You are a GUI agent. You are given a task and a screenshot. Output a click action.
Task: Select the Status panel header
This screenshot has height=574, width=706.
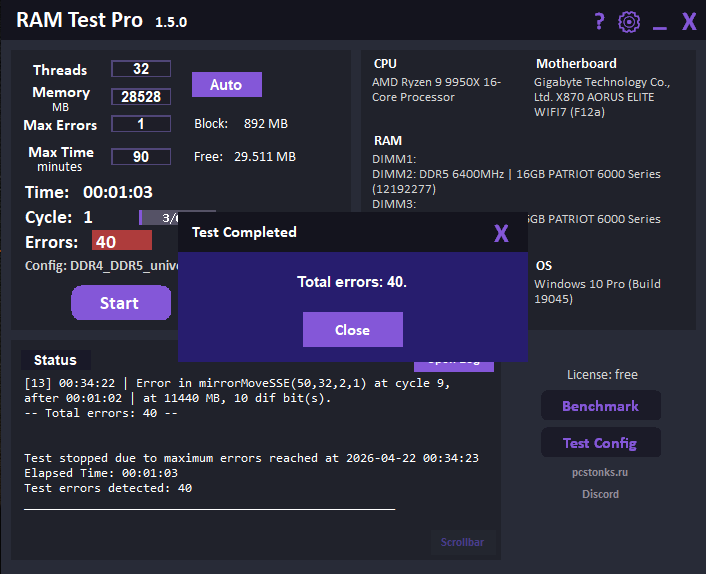pyautogui.click(x=55, y=360)
